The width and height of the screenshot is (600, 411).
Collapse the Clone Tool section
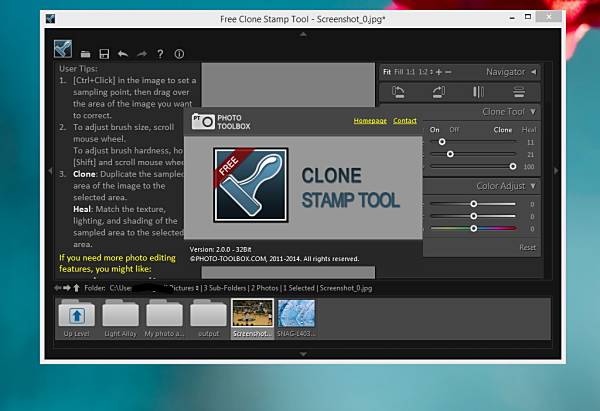[x=533, y=112]
